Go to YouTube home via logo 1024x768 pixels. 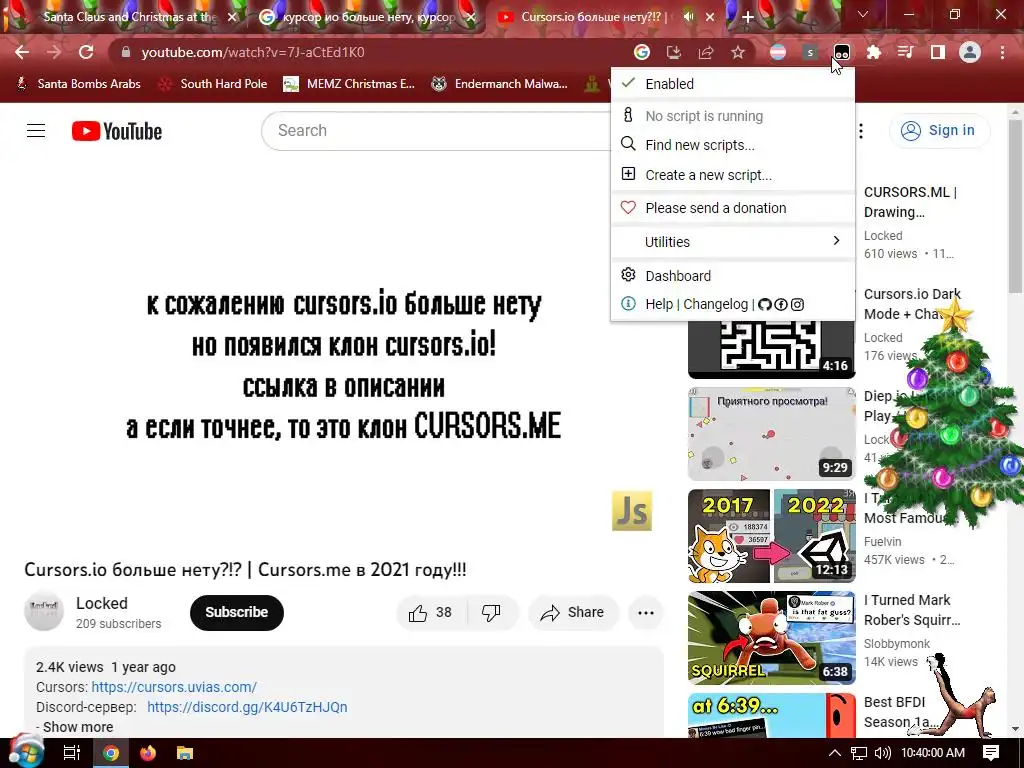tap(117, 131)
